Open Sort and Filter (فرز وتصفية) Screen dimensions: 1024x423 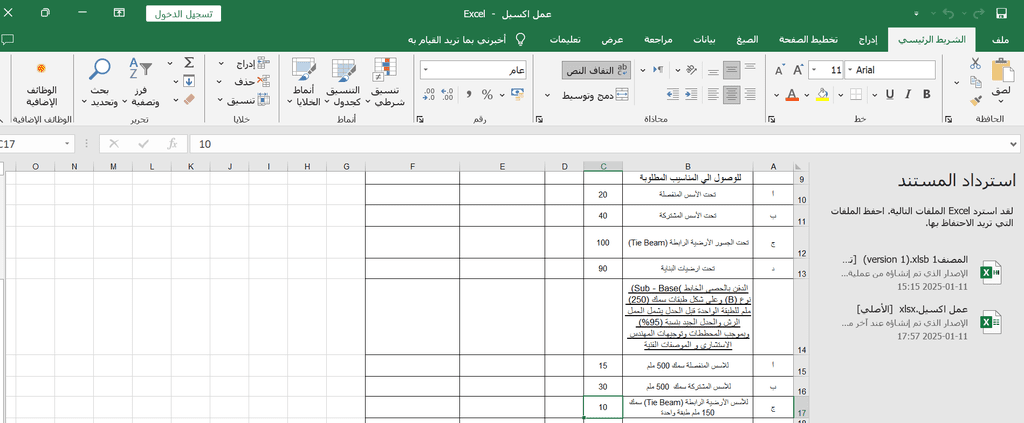tap(140, 83)
